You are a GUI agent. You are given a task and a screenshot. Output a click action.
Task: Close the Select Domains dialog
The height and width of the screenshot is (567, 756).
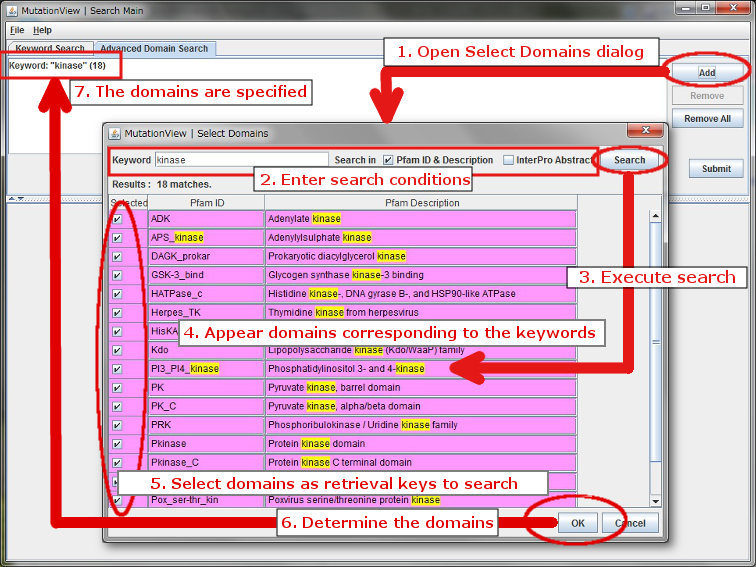point(645,133)
